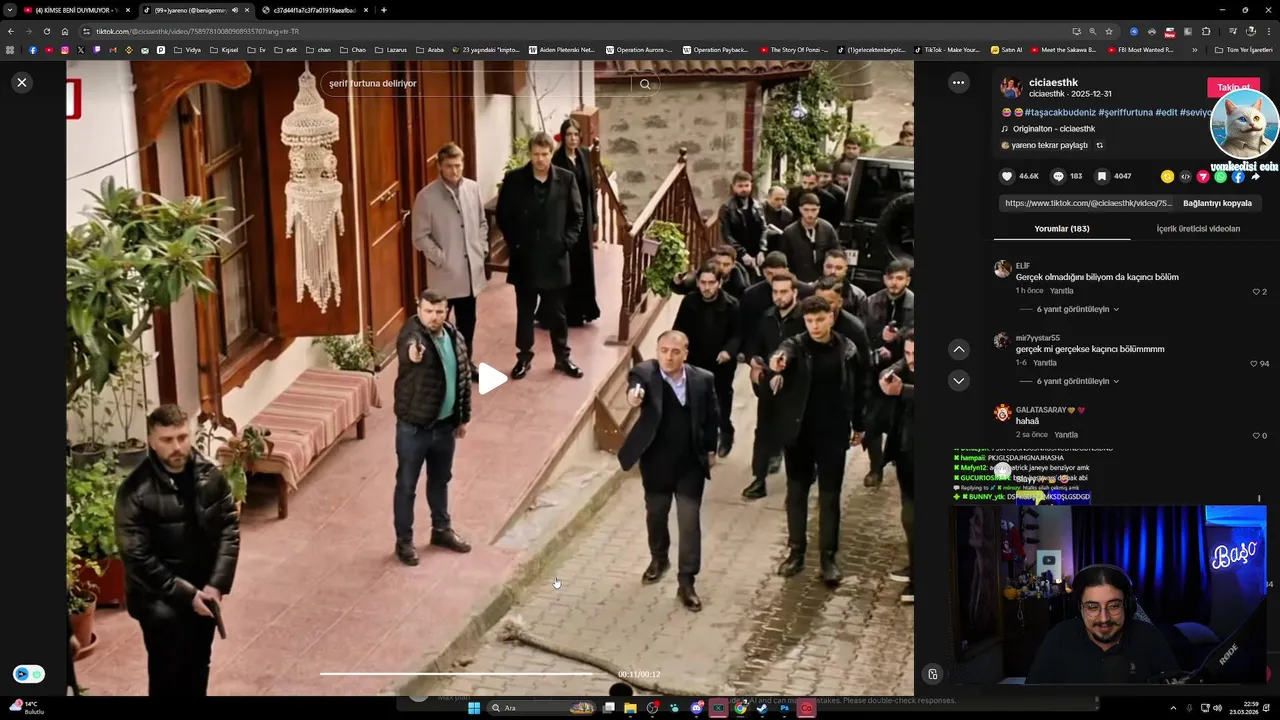Open the Kişisel bookmarks folder

pos(224,50)
